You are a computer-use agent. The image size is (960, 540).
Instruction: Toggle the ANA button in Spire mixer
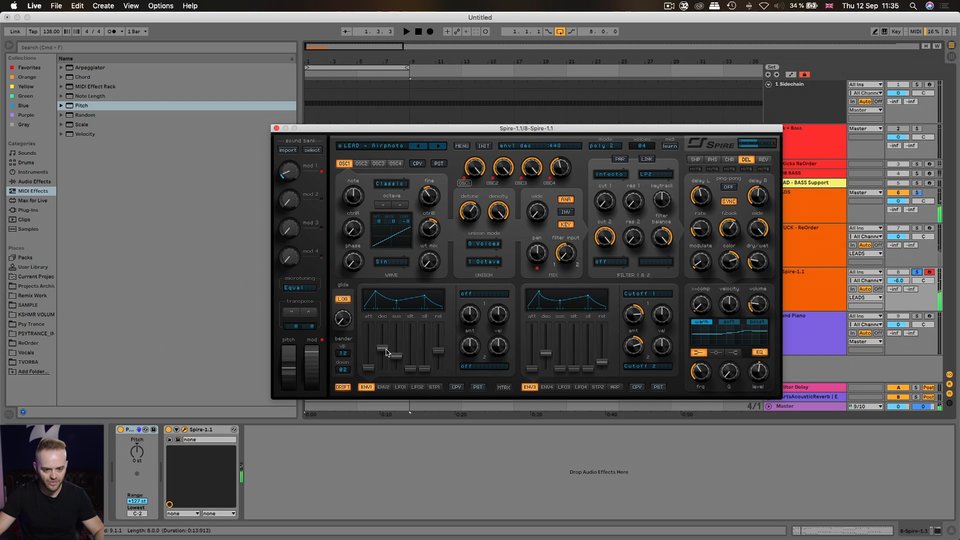click(565, 199)
